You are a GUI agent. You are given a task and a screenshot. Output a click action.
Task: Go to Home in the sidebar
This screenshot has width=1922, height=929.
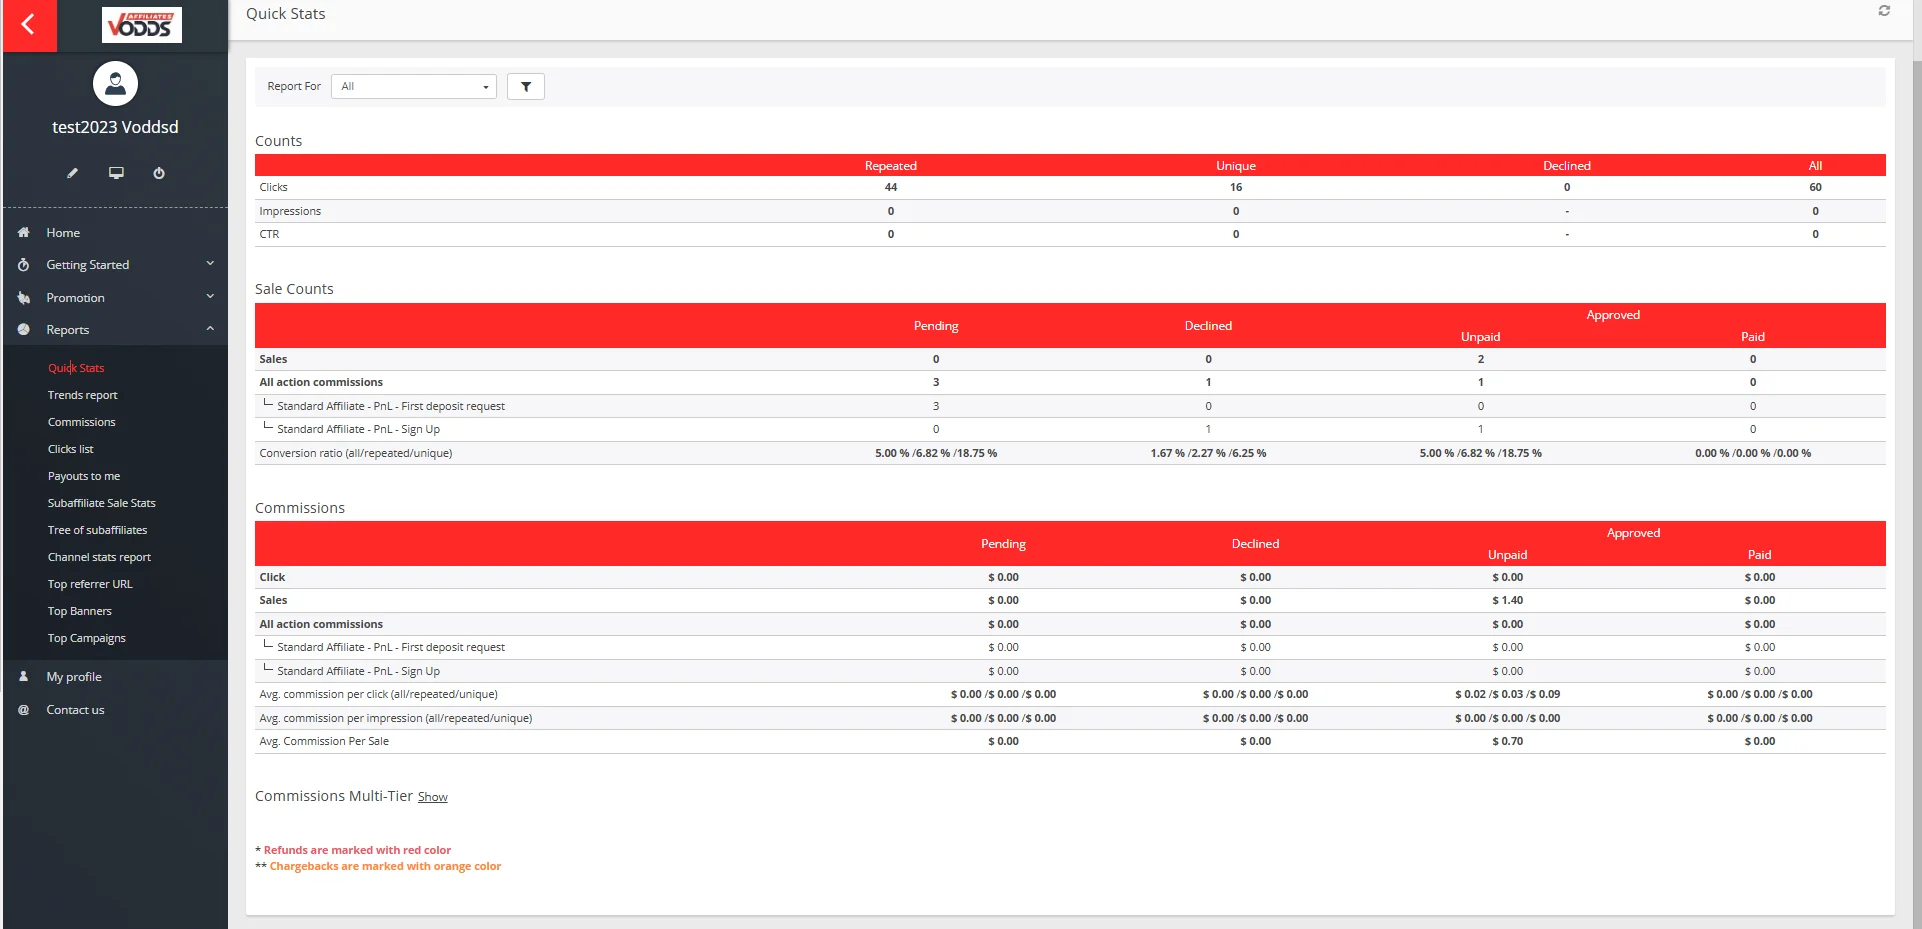(63, 233)
